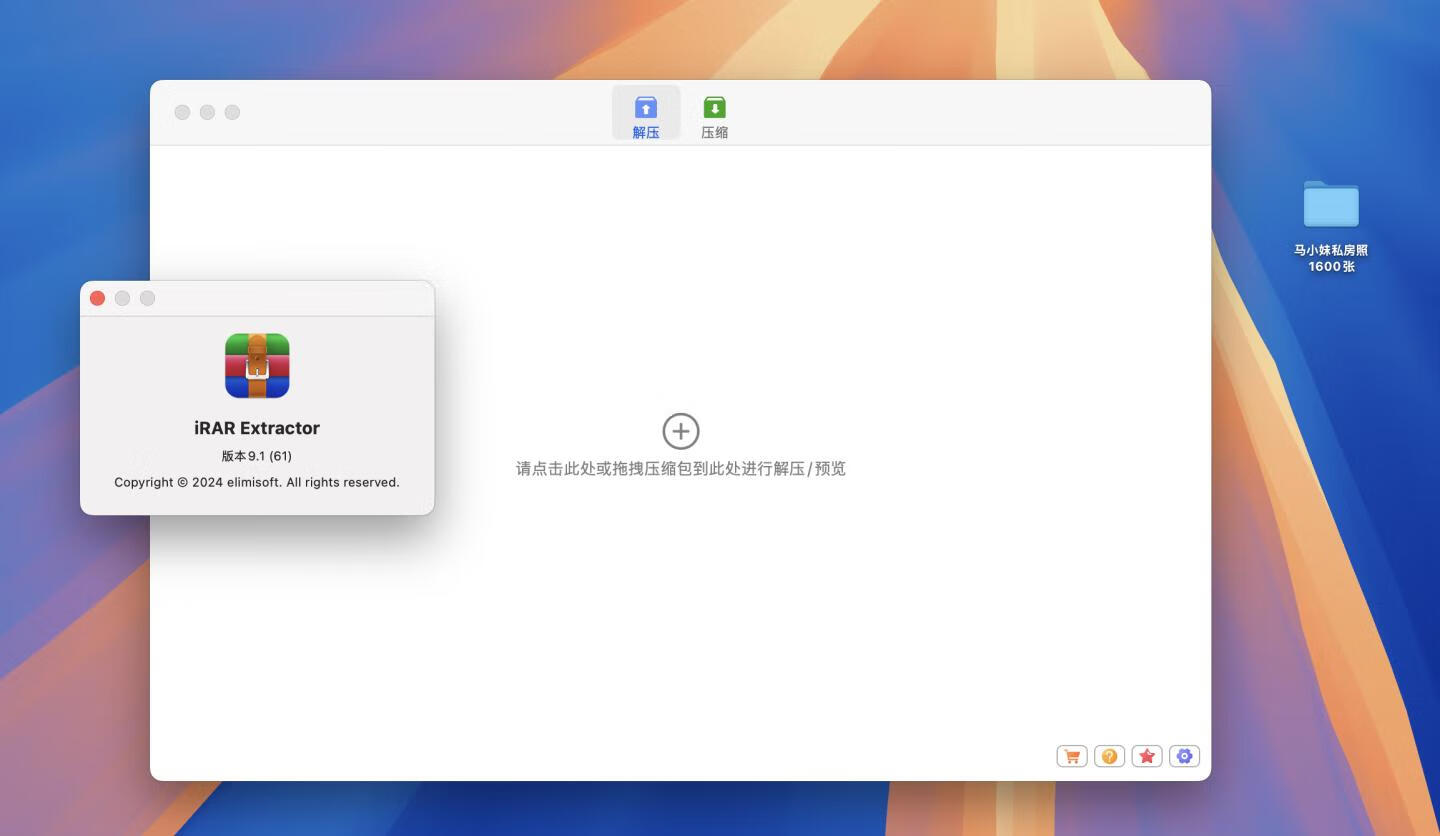Click the iRAR Extractor title text
Image resolution: width=1440 pixels, height=836 pixels.
pos(257,428)
